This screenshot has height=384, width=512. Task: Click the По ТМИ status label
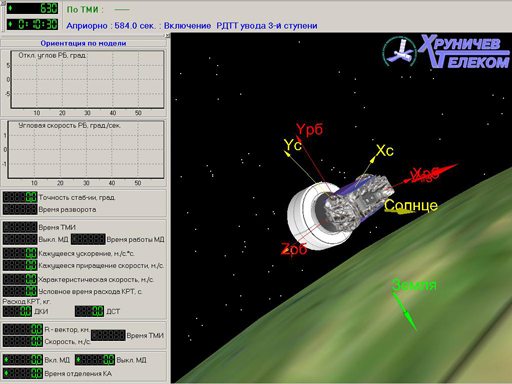click(85, 9)
